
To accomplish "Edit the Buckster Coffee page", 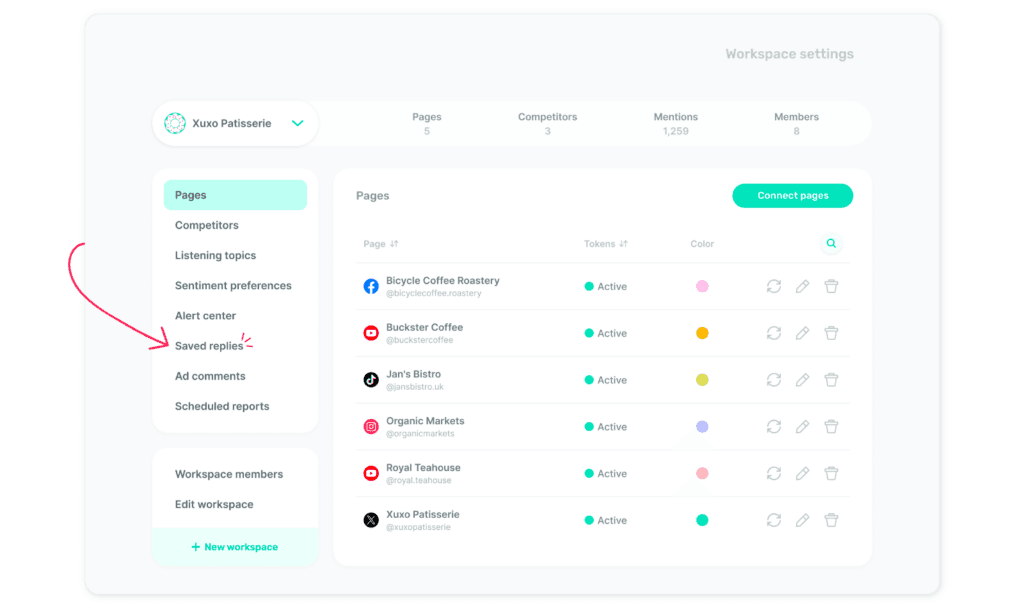I will [x=803, y=333].
